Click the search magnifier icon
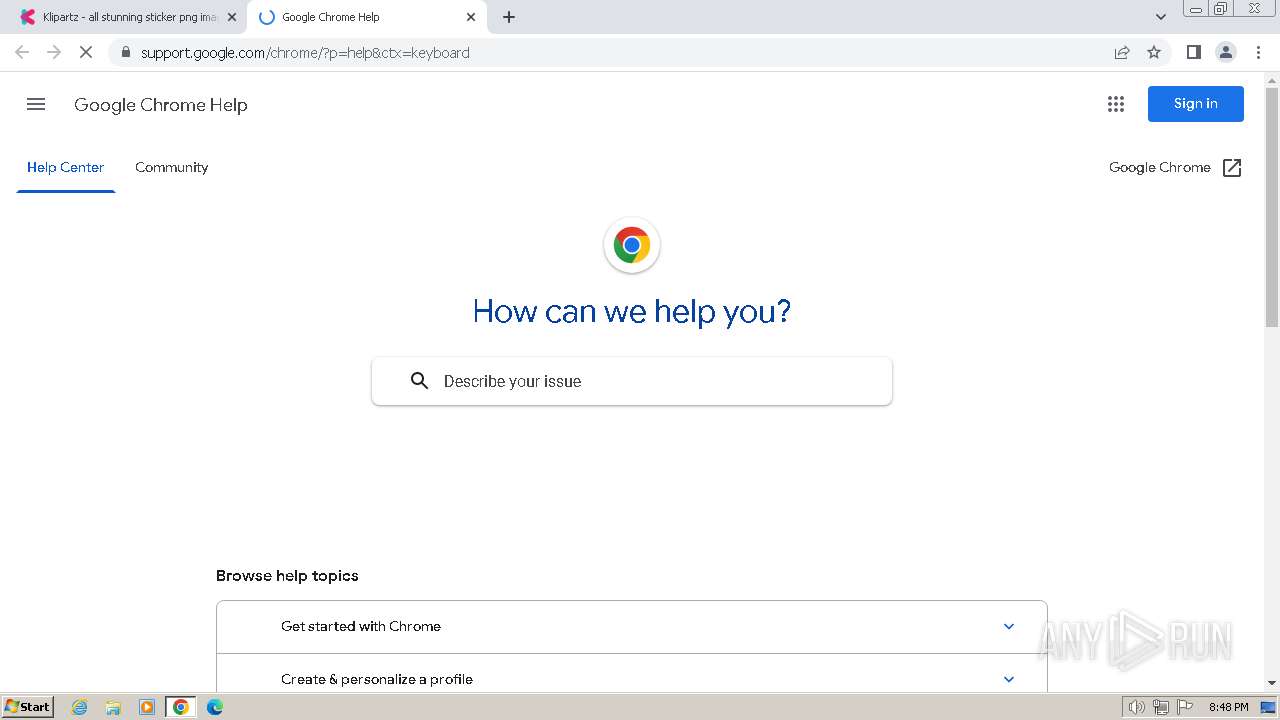Image resolution: width=1280 pixels, height=720 pixels. [x=420, y=381]
